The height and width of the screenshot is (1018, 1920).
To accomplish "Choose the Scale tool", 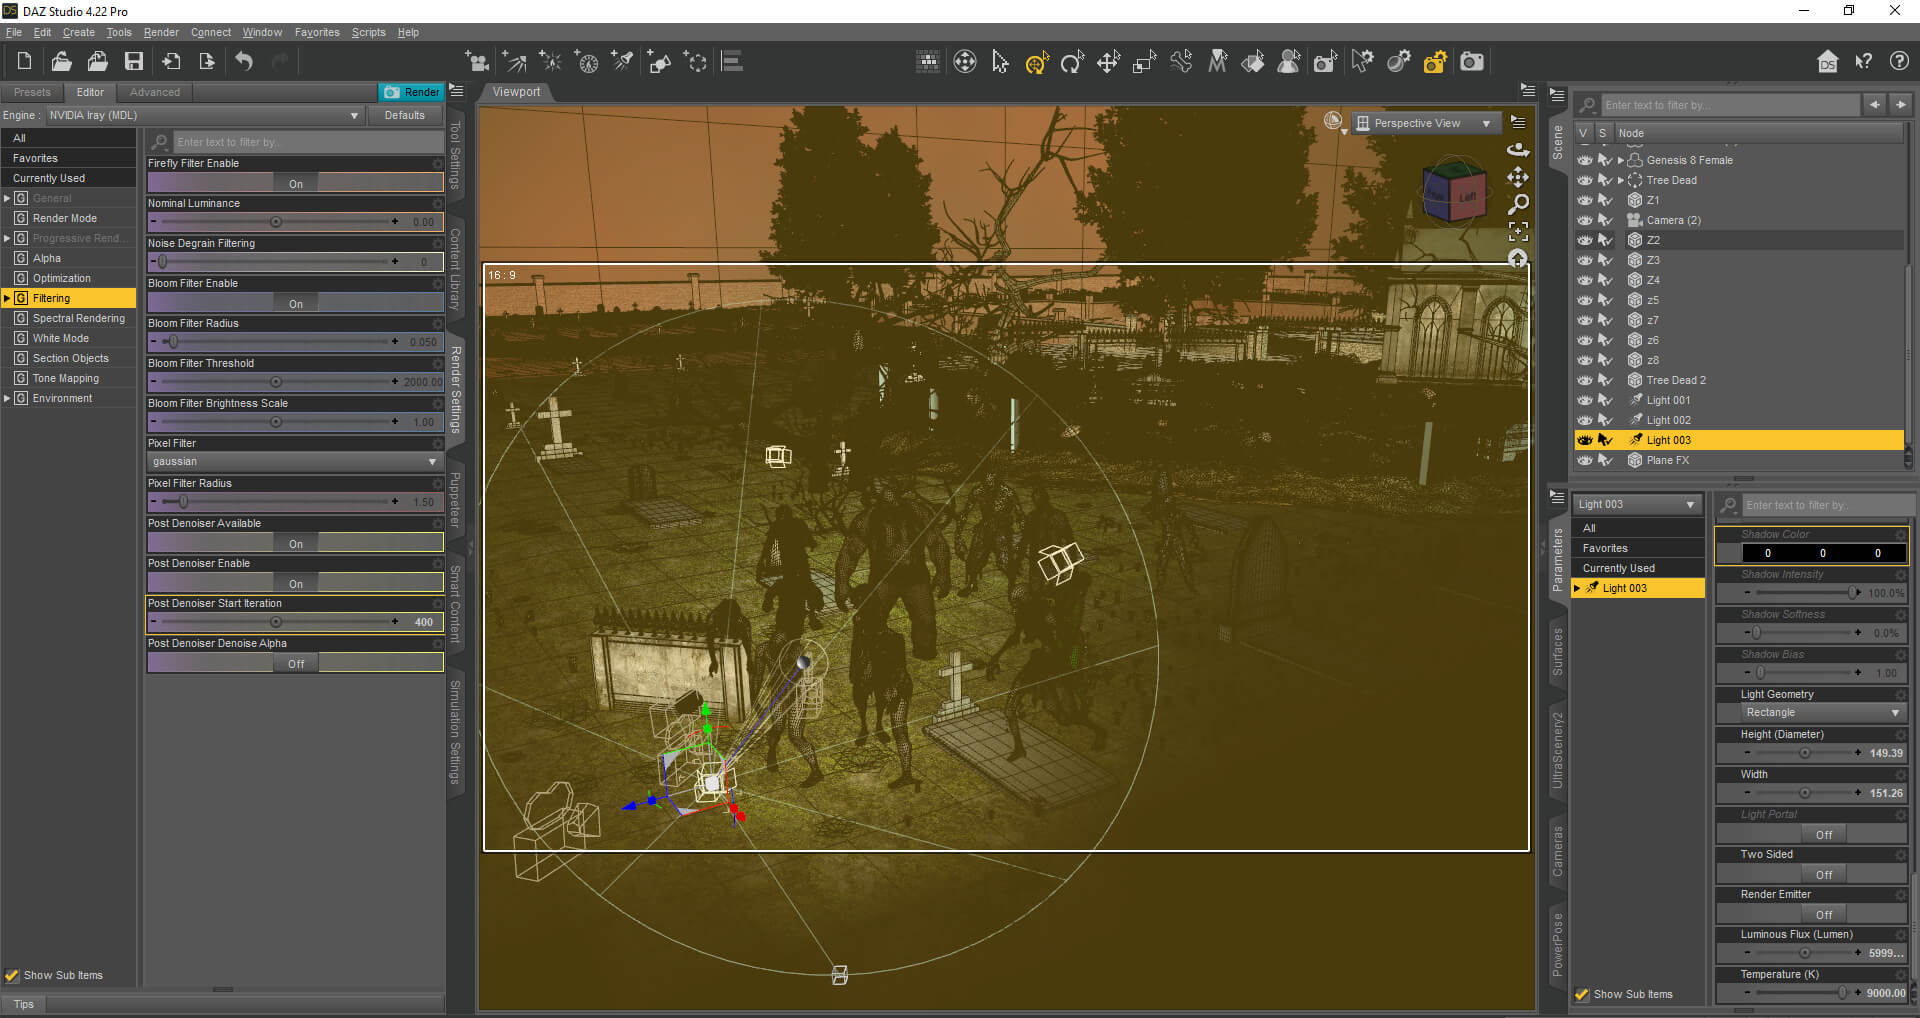I will pos(1144,62).
